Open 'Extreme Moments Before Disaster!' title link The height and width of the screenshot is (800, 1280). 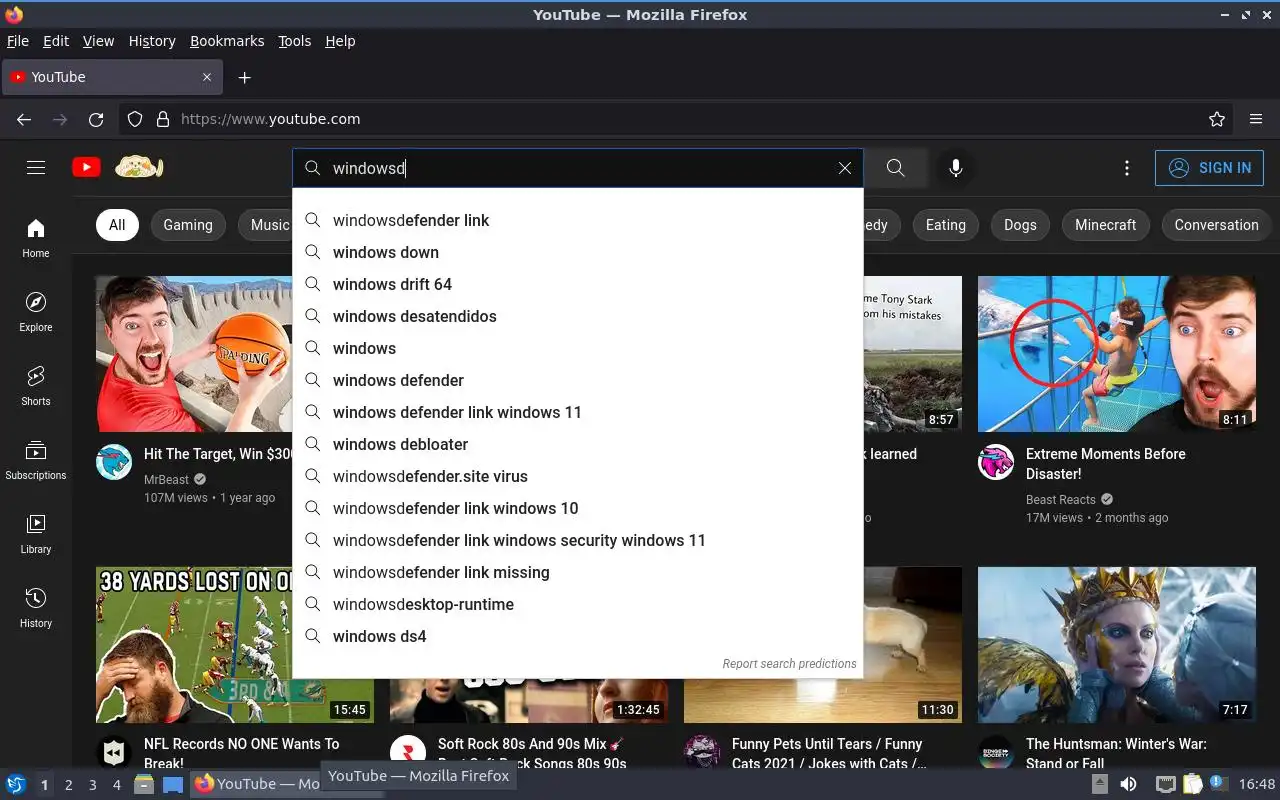1106,463
